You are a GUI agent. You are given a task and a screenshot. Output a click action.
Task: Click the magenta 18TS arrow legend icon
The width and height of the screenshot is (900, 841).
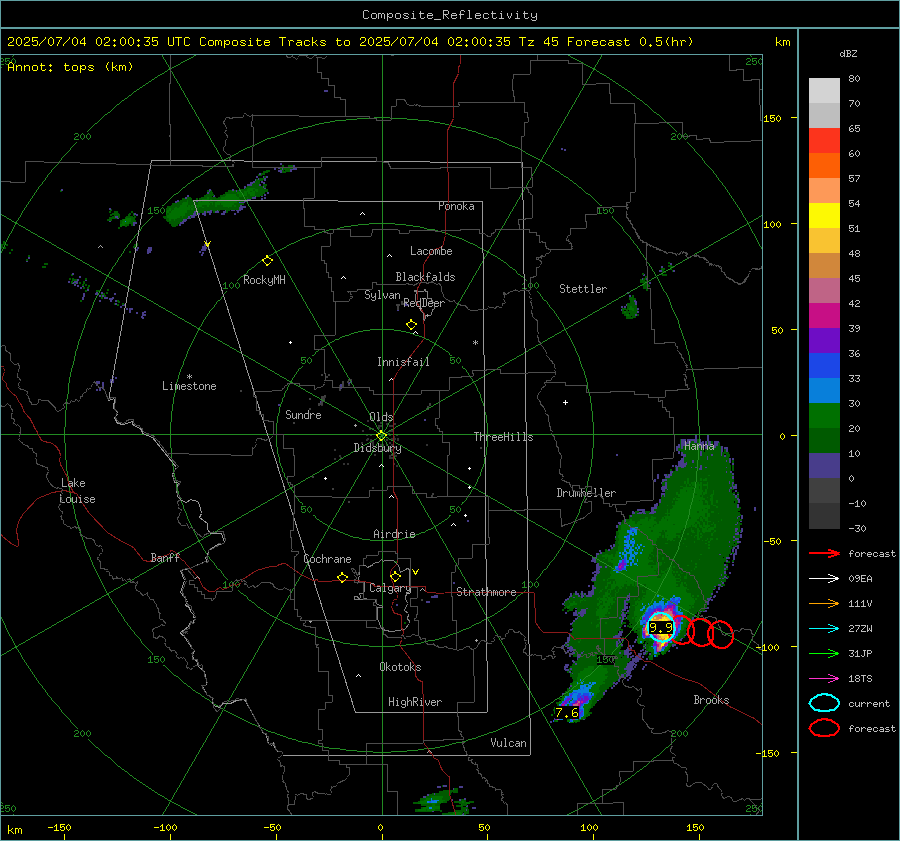click(824, 678)
